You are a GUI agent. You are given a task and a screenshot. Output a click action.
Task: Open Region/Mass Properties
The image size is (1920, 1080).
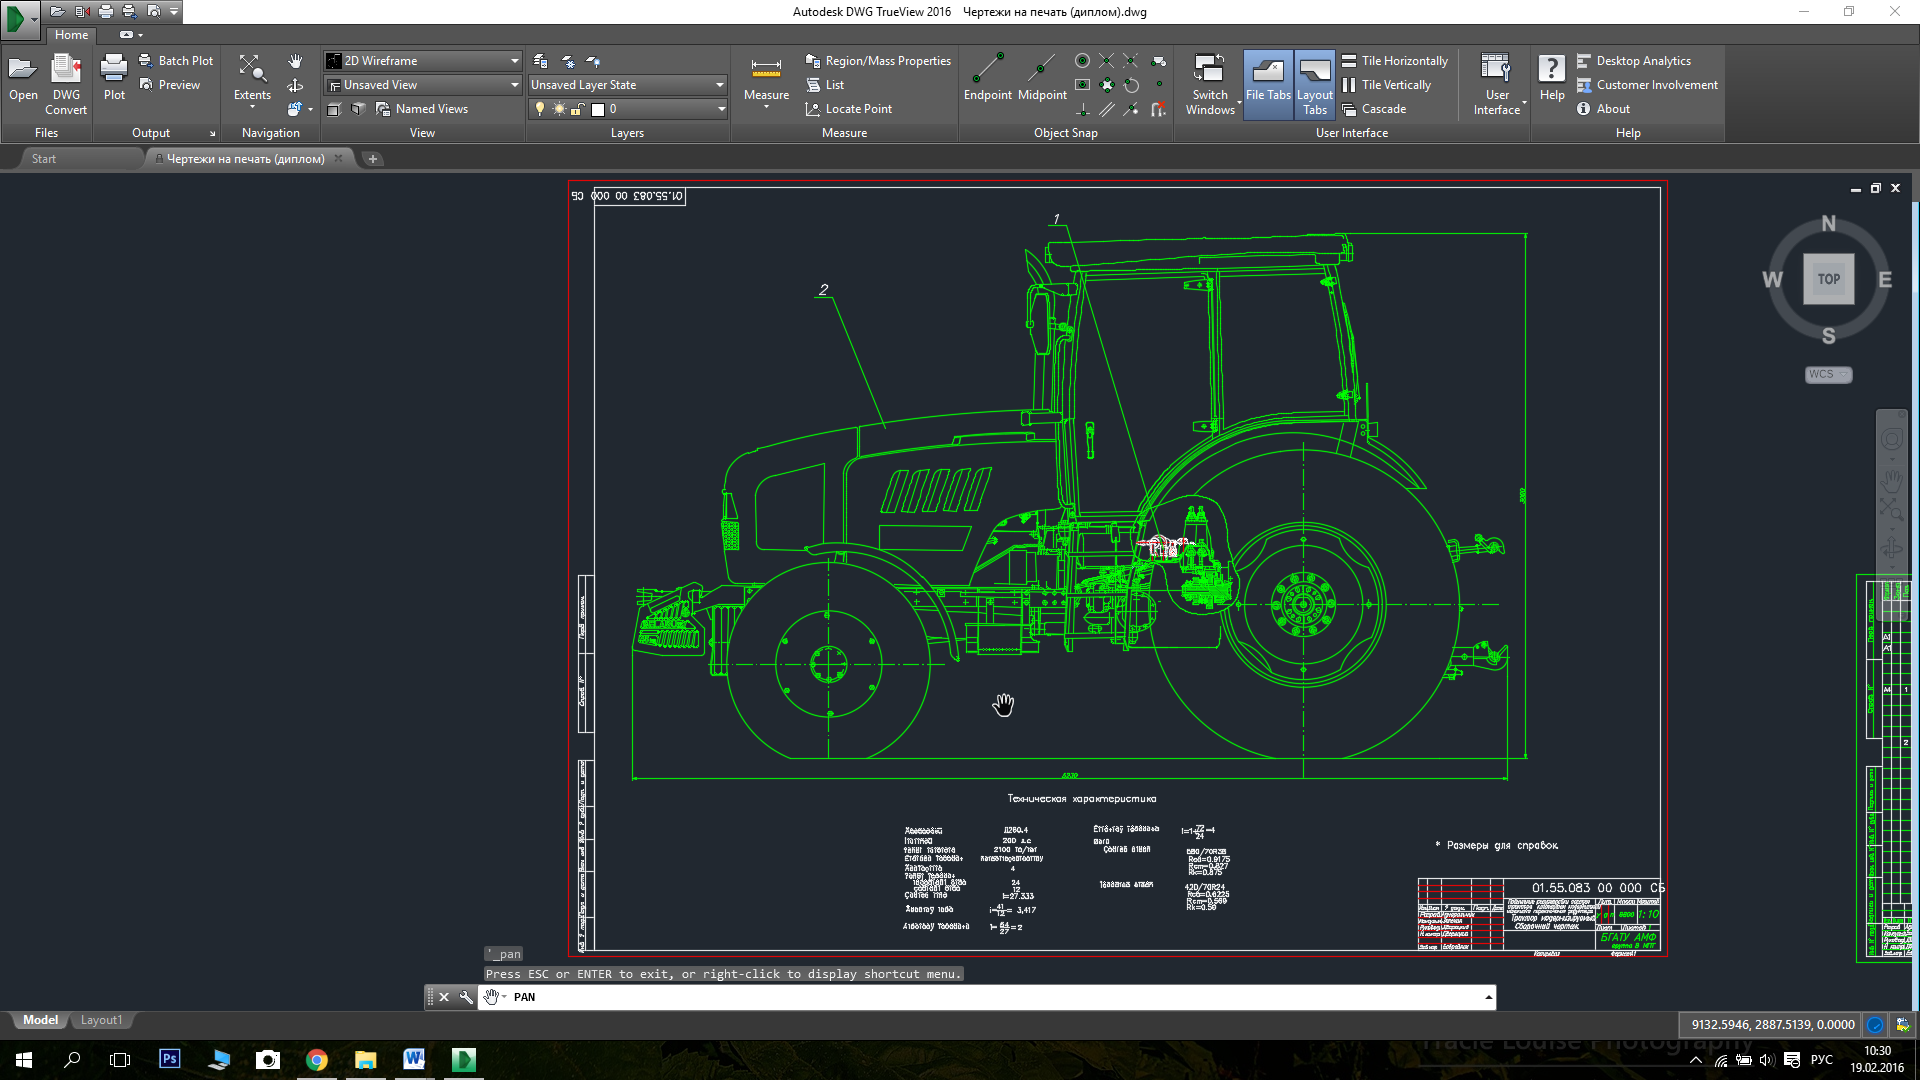pos(878,61)
